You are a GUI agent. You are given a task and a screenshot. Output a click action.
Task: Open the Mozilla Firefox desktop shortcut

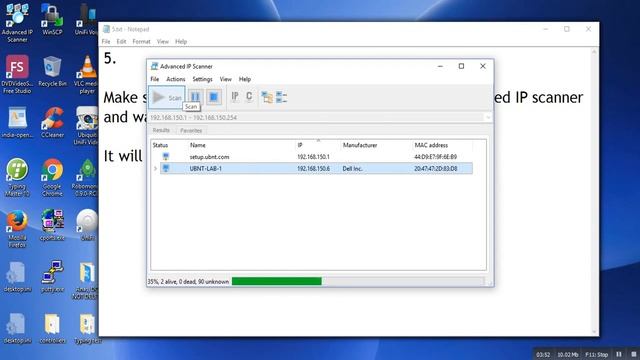(17, 229)
